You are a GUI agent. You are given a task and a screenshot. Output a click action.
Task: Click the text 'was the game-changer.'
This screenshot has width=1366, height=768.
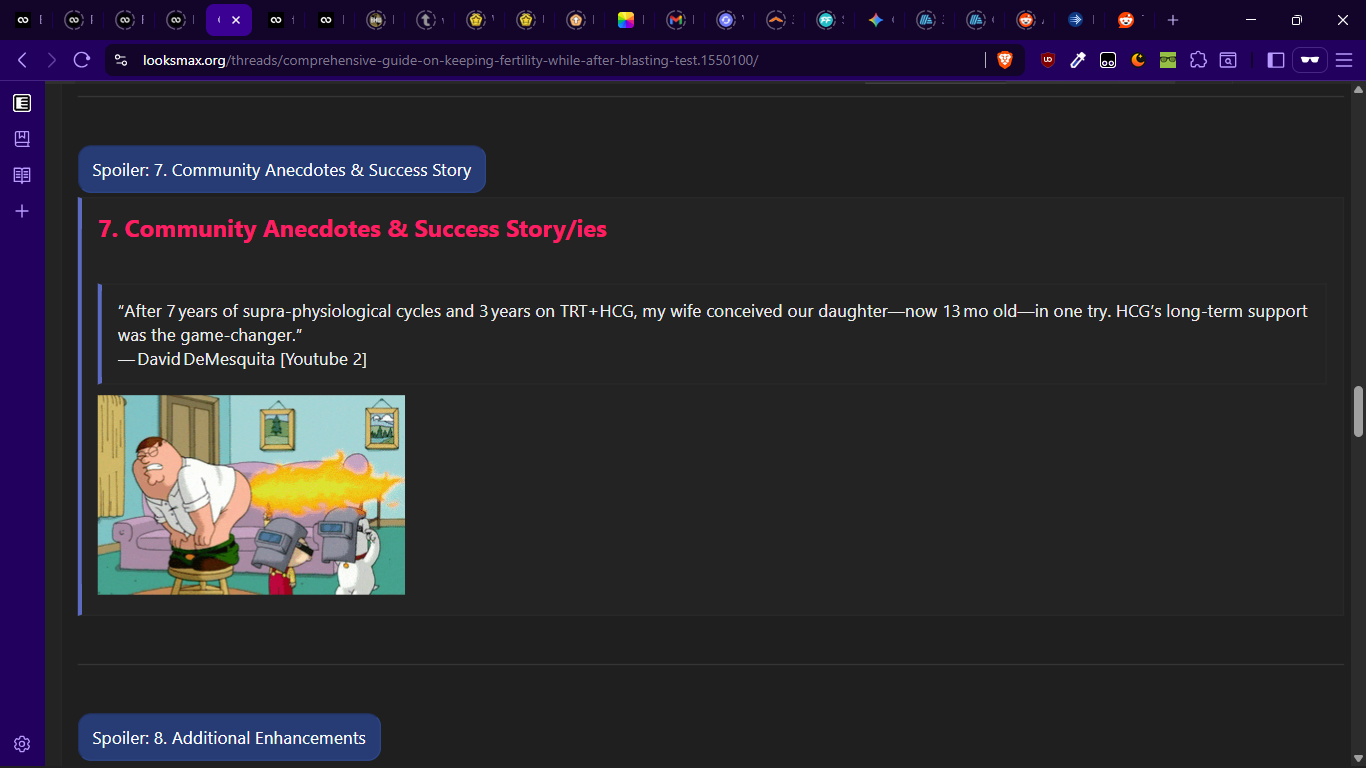click(x=210, y=335)
